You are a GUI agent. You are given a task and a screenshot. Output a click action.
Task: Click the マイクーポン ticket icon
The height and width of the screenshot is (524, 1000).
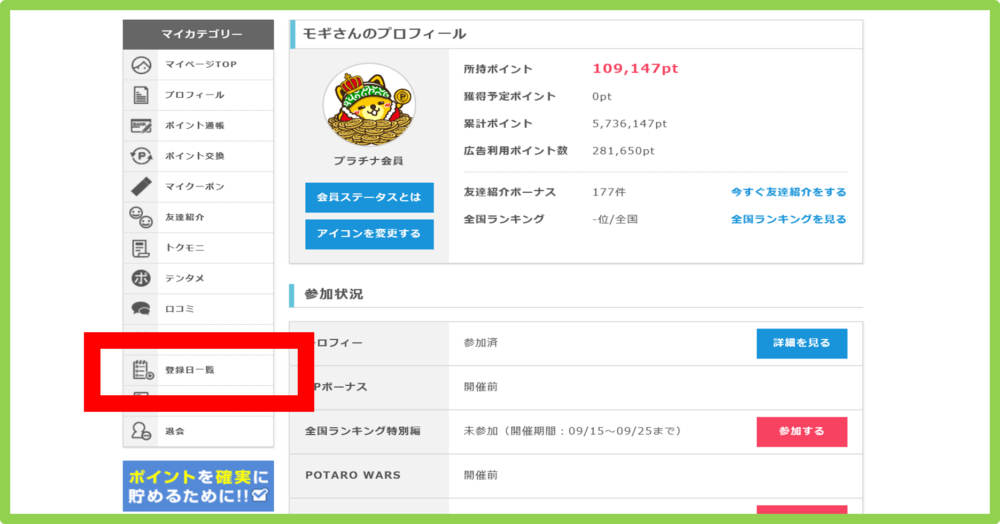141,187
